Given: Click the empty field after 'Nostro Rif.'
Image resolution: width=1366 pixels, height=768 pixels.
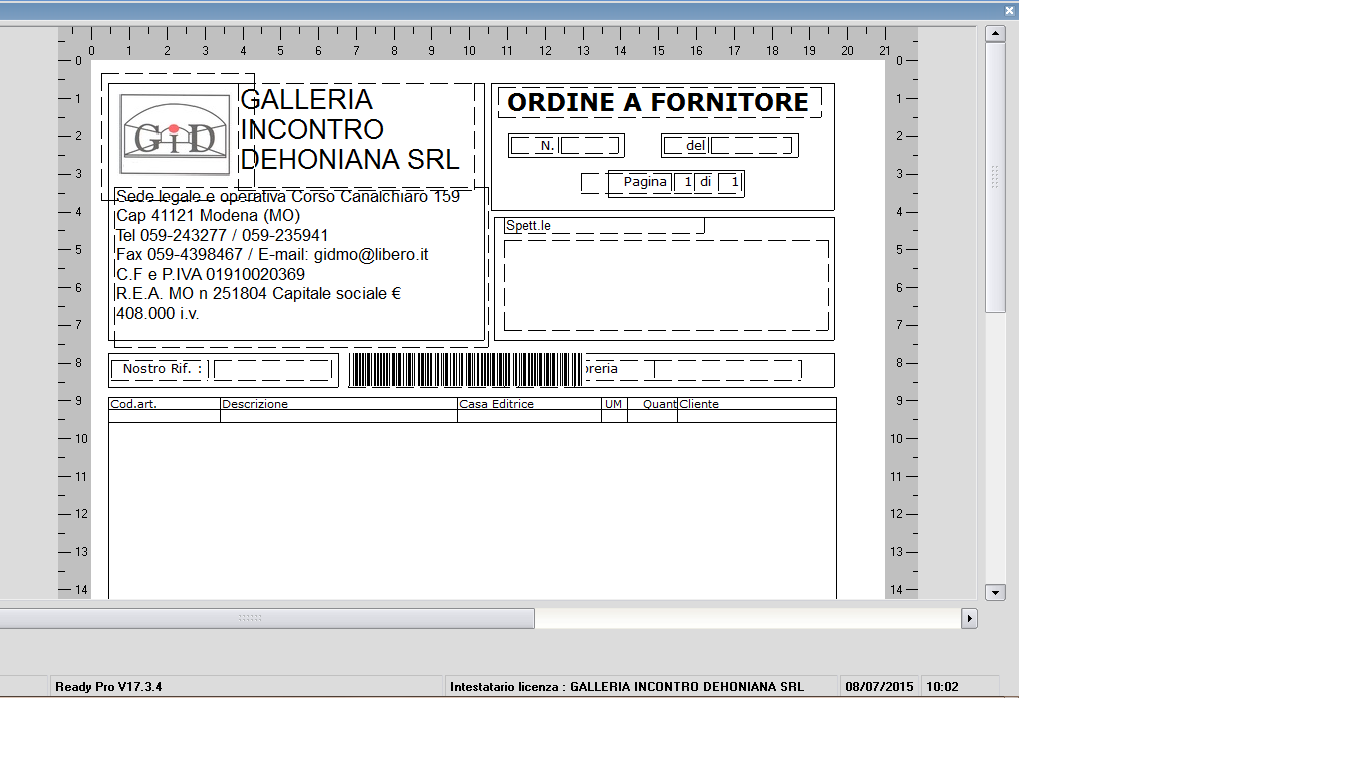Looking at the screenshot, I should [272, 370].
